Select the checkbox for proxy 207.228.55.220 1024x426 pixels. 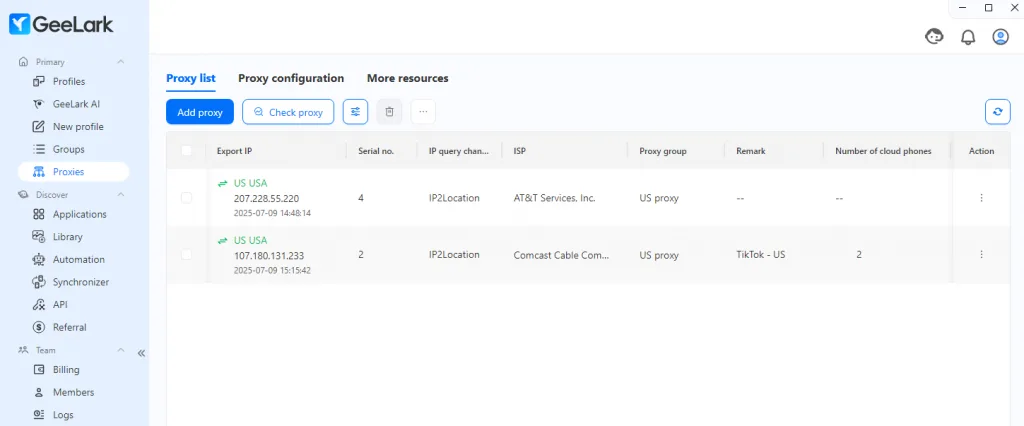coord(187,198)
